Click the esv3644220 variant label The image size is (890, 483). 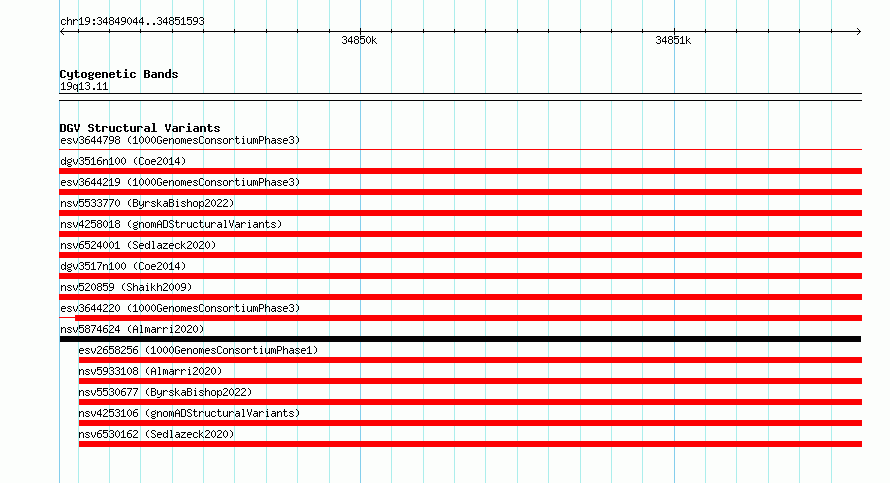pyautogui.click(x=180, y=308)
